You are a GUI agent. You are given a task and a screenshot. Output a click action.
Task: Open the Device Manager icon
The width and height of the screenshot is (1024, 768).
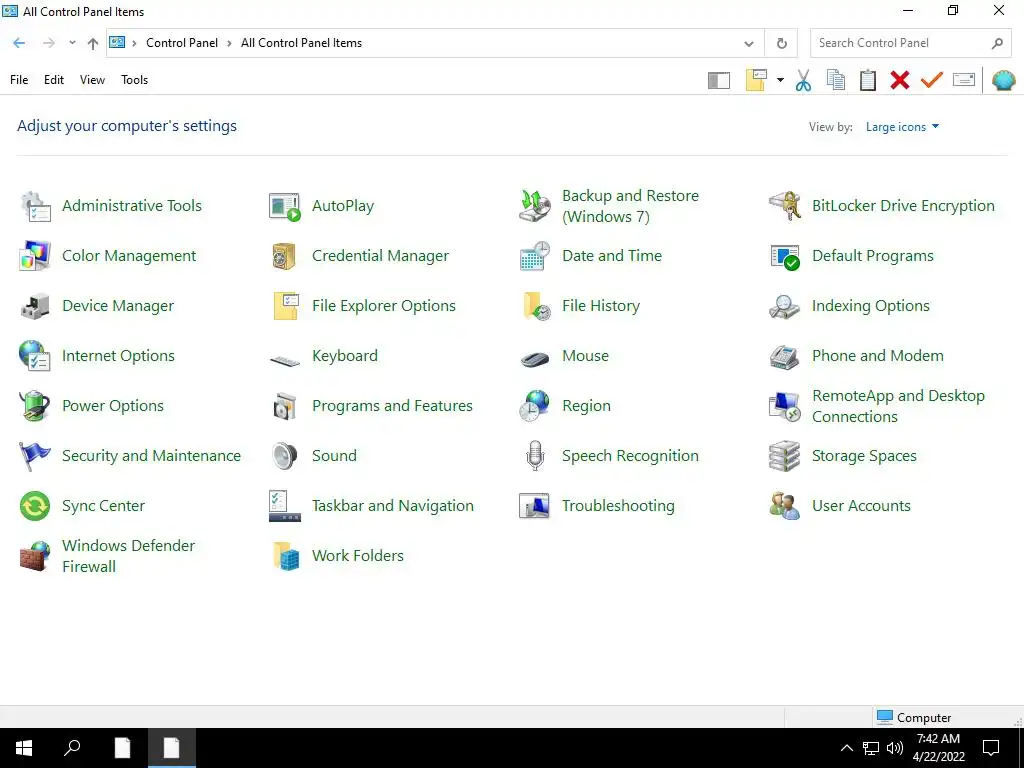[x=35, y=306]
